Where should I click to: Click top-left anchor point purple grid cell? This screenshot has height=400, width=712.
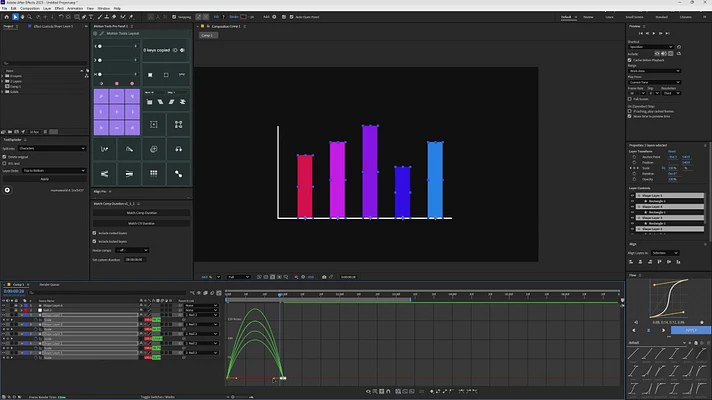[101, 96]
